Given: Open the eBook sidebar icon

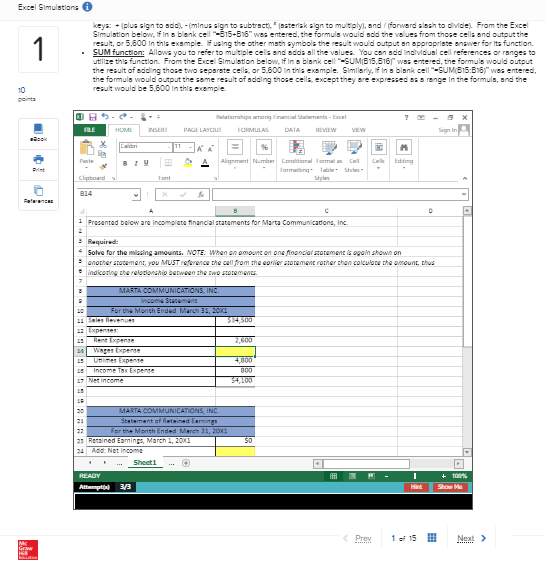Looking at the screenshot, I should pos(38,129).
